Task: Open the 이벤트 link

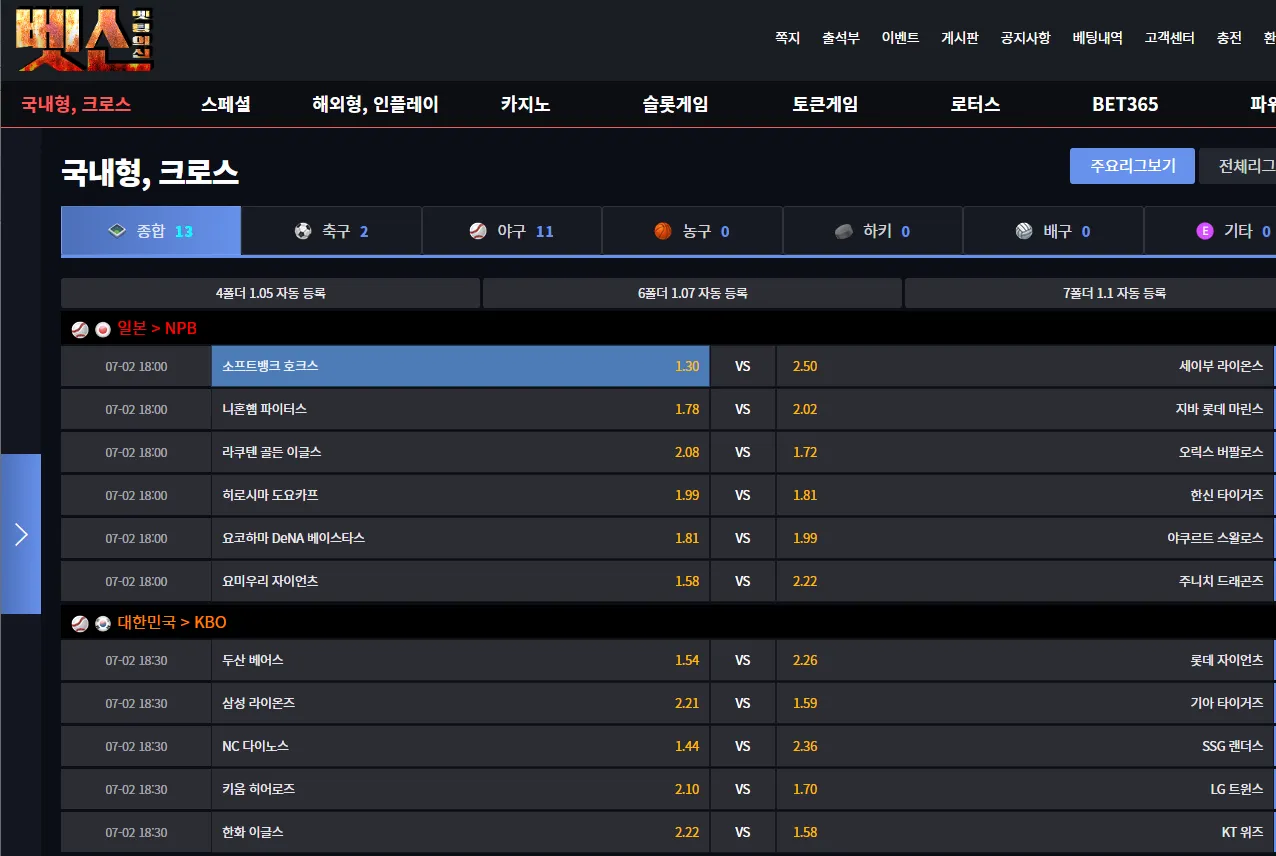Action: 901,38
